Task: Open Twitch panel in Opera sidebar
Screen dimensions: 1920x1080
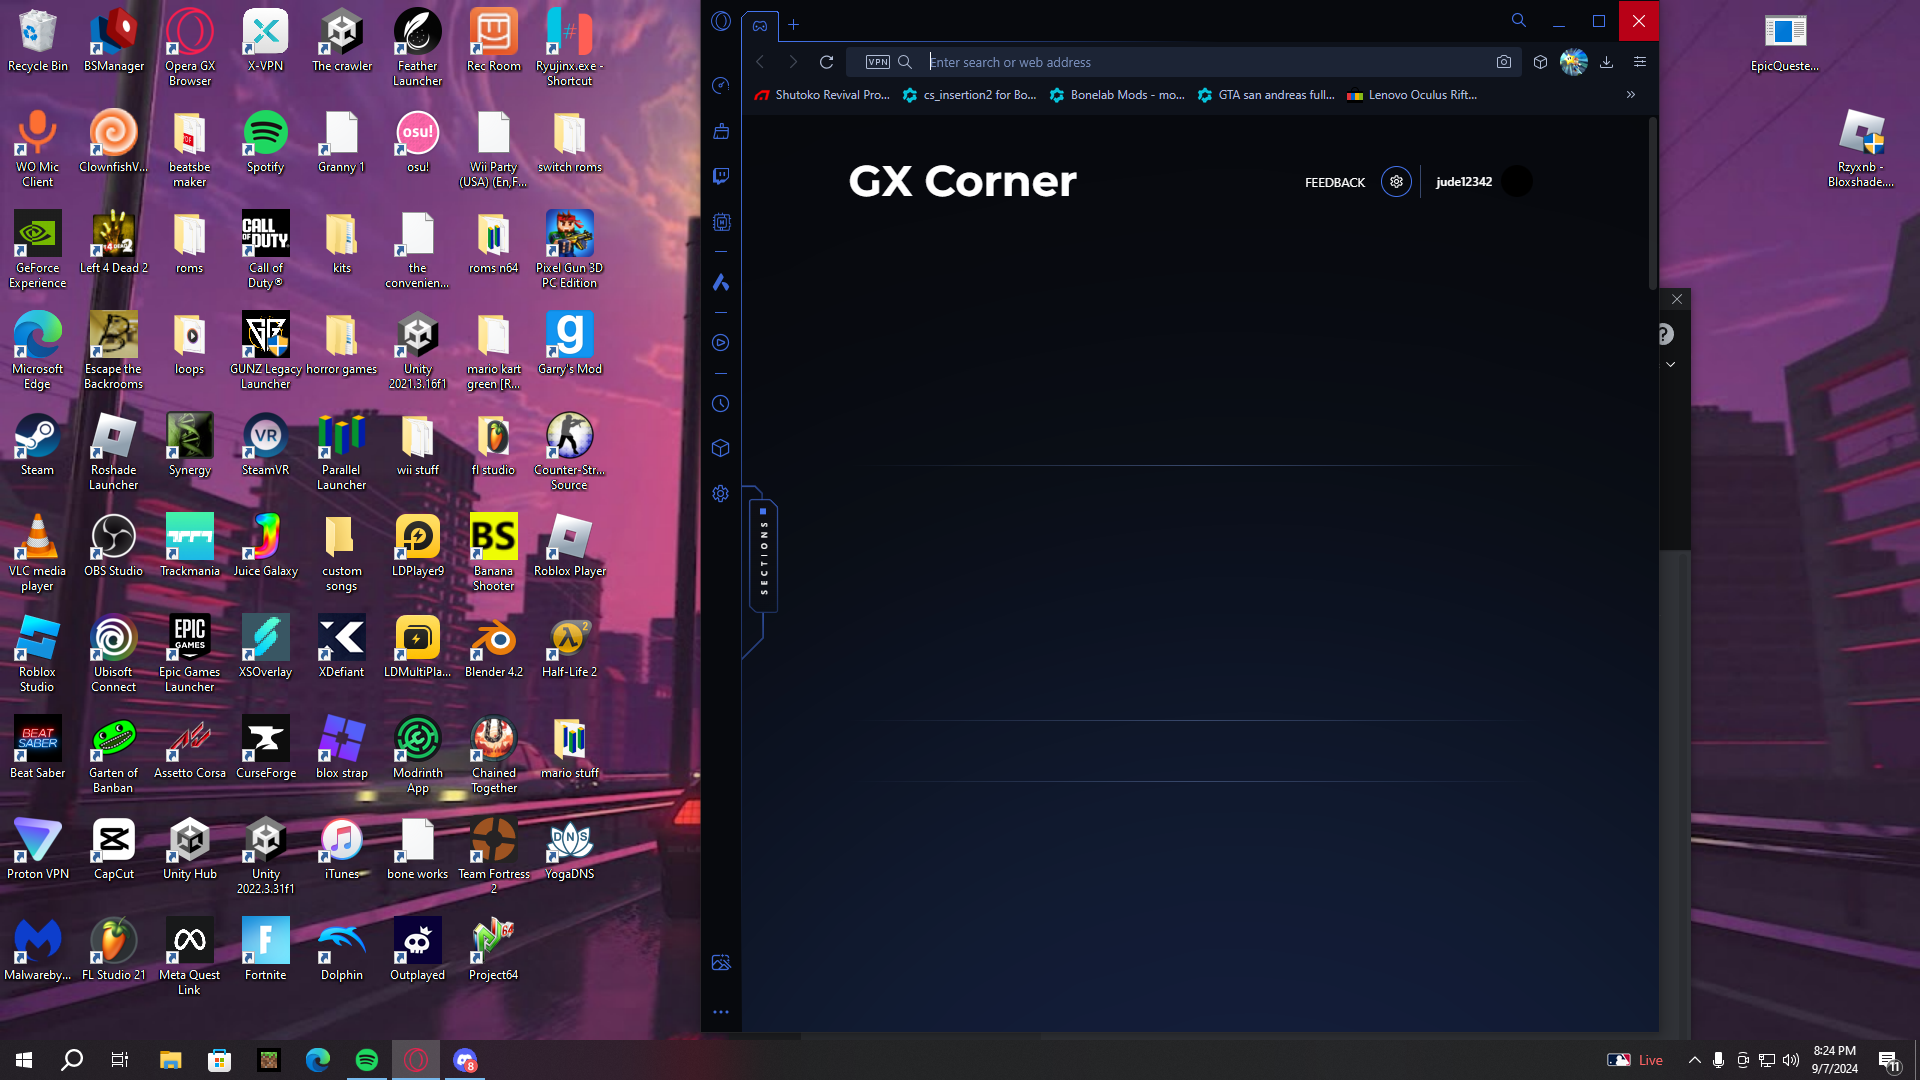Action: tap(720, 176)
